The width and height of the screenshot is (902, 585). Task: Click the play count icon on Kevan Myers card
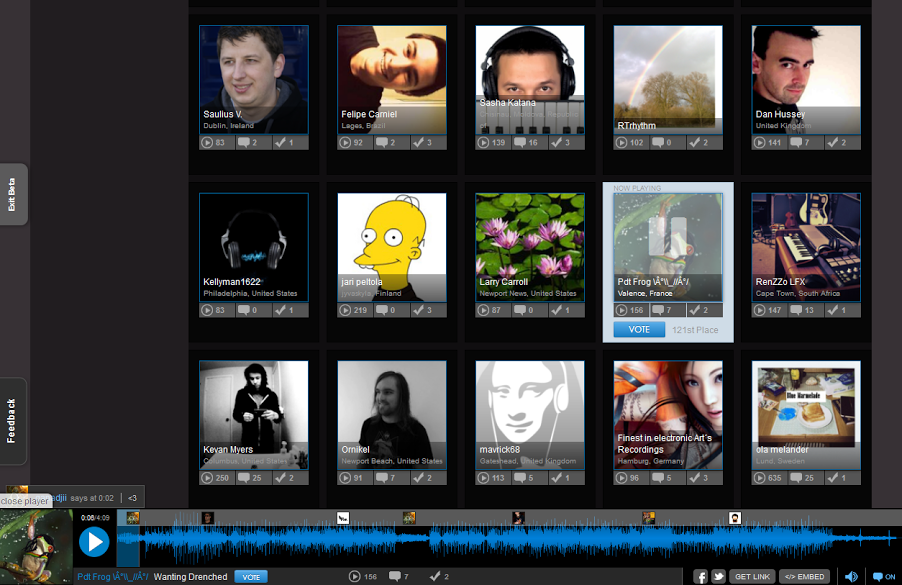click(x=207, y=478)
